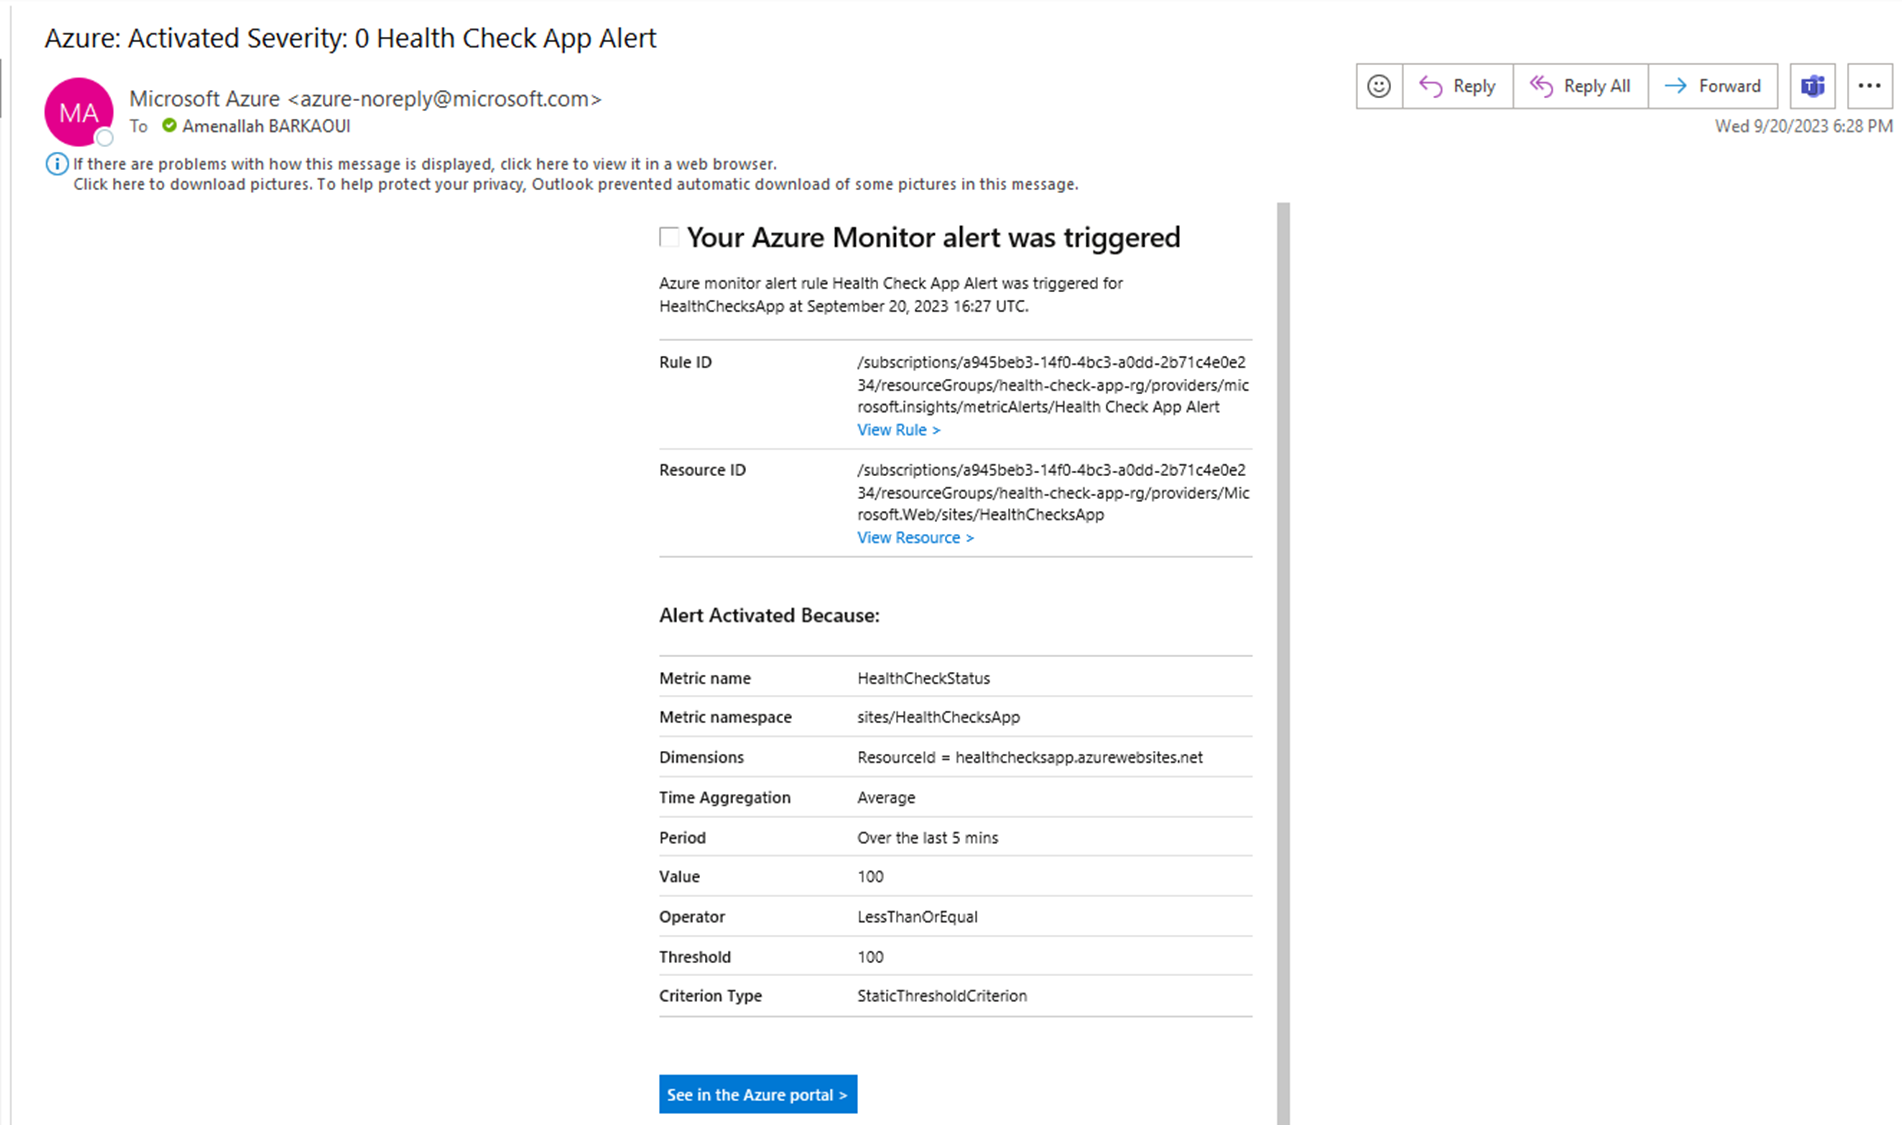The height and width of the screenshot is (1125, 1902).
Task: Click the message body vertical scrollbar
Action: [x=1283, y=660]
